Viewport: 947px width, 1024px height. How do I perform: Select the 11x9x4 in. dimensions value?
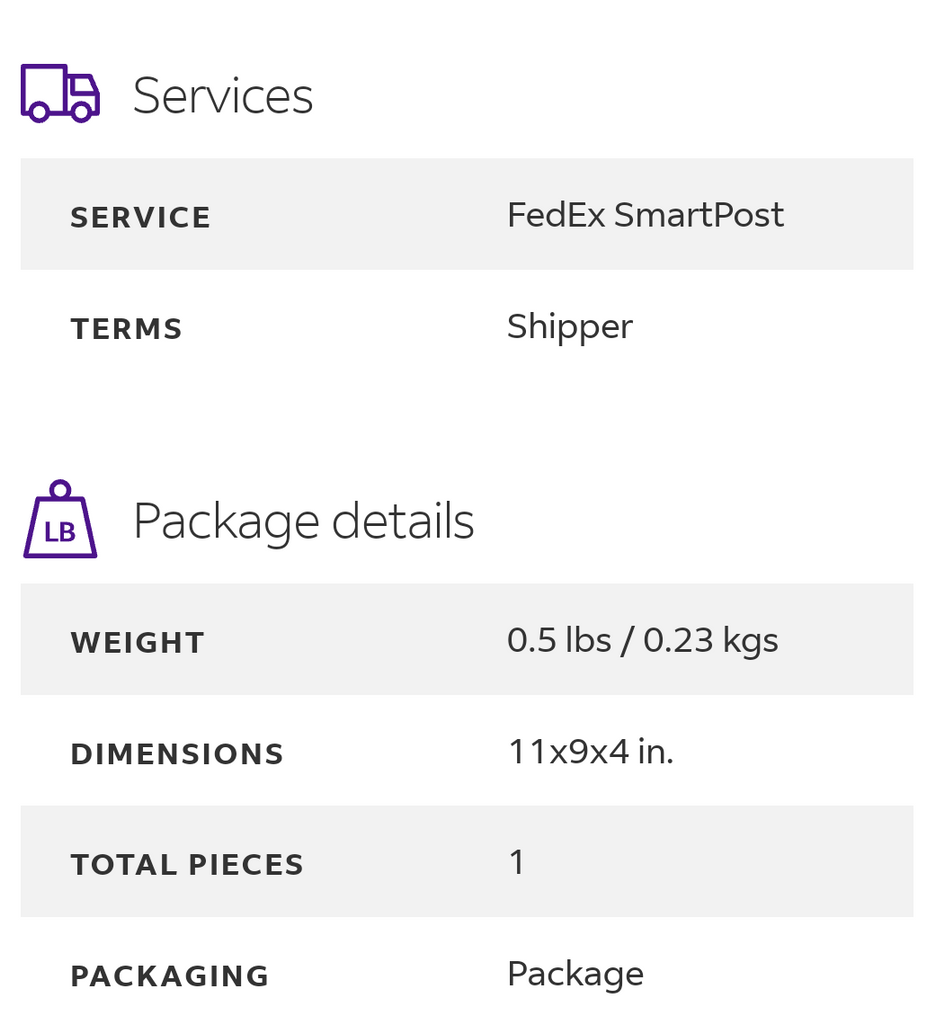coord(590,751)
